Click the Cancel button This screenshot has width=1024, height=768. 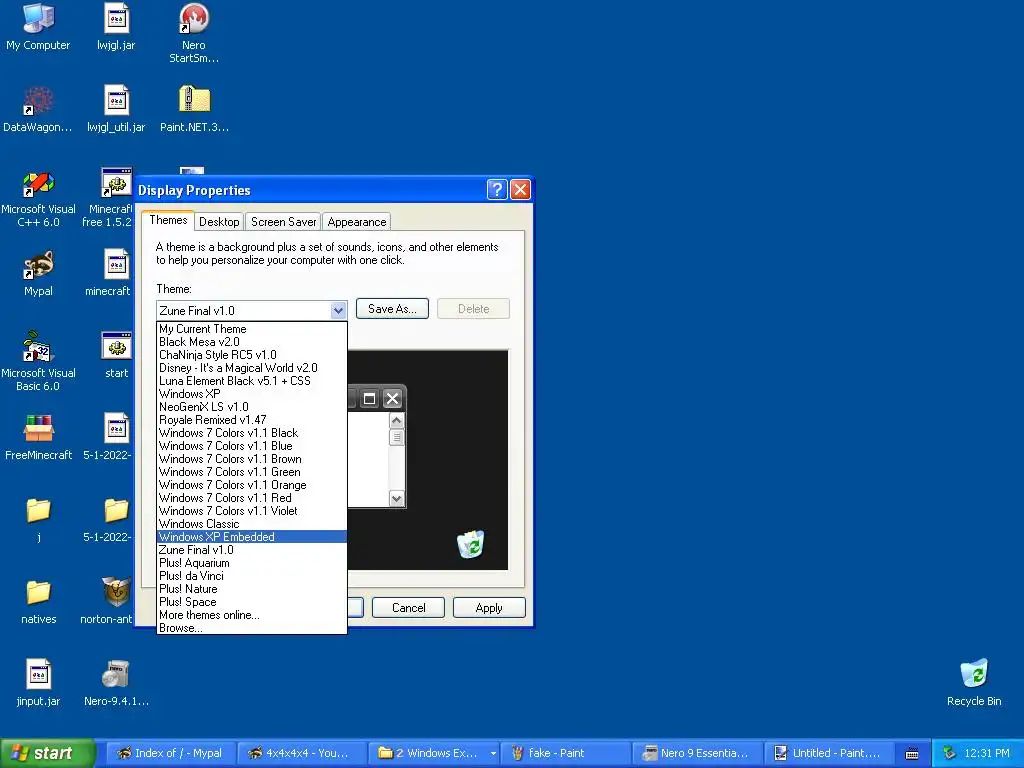(408, 607)
